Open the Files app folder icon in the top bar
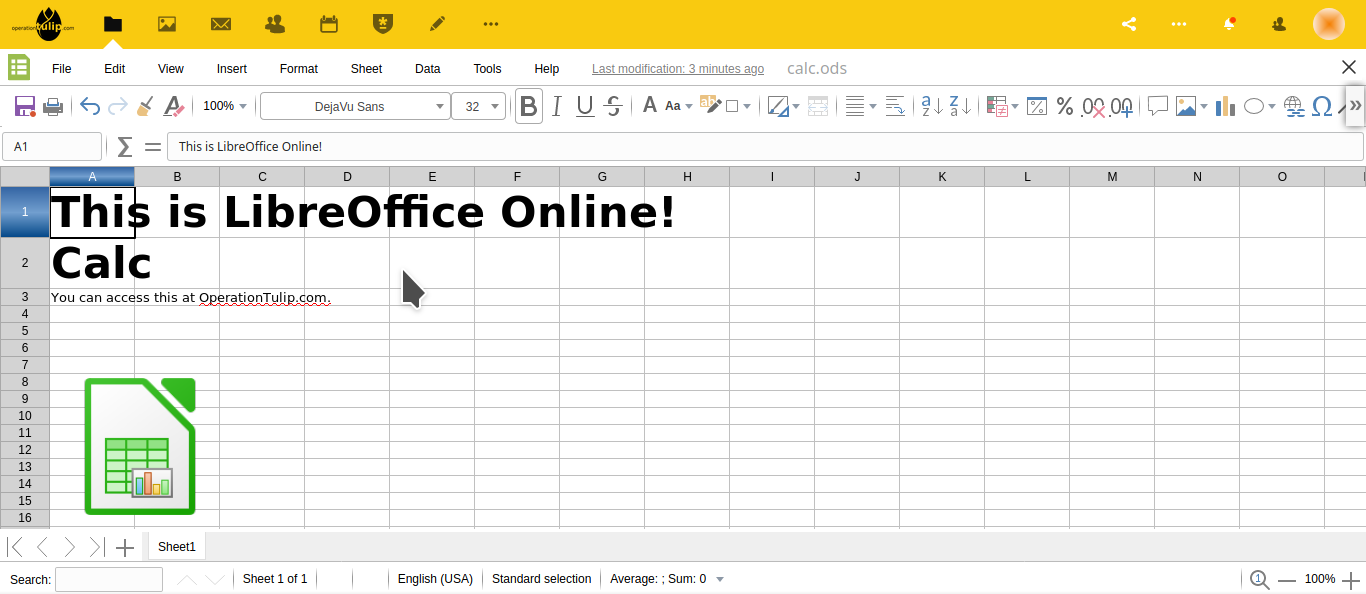Viewport: 1366px width, 594px height. (113, 24)
